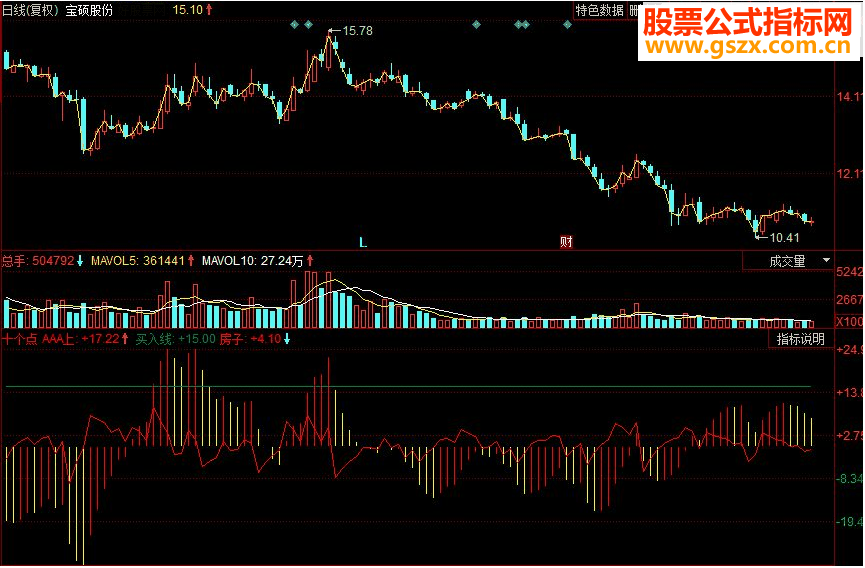Click the rightmost diamond info marker

pyautogui.click(x=567, y=24)
